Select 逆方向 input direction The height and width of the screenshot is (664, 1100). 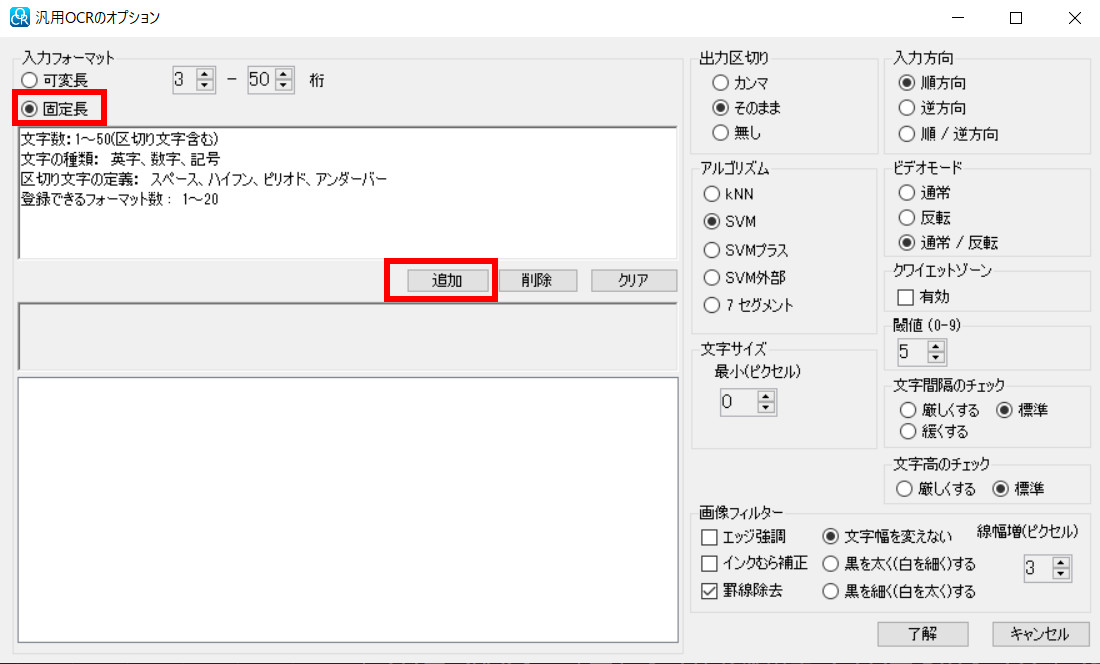point(907,108)
